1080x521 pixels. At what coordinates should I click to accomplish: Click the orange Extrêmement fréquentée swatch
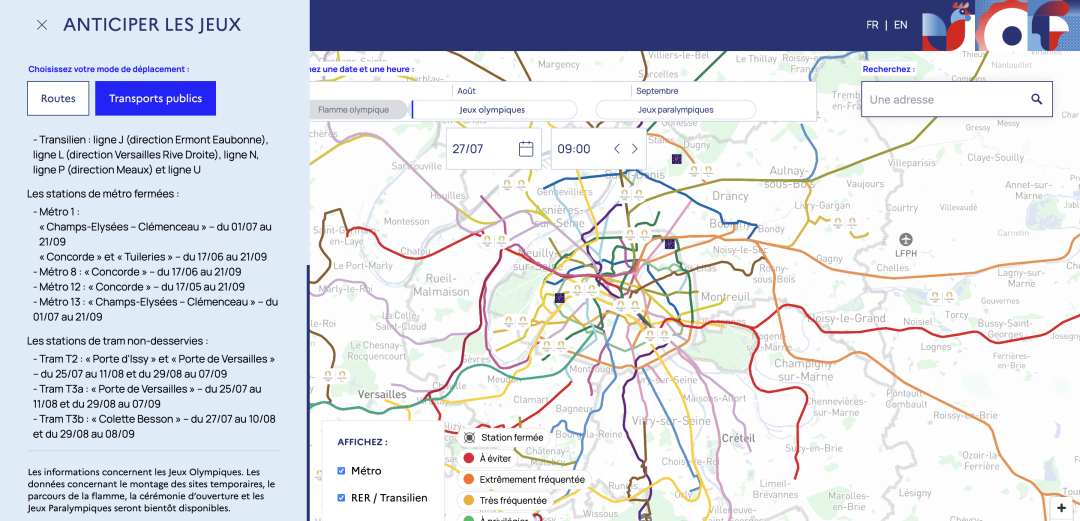pyautogui.click(x=469, y=479)
